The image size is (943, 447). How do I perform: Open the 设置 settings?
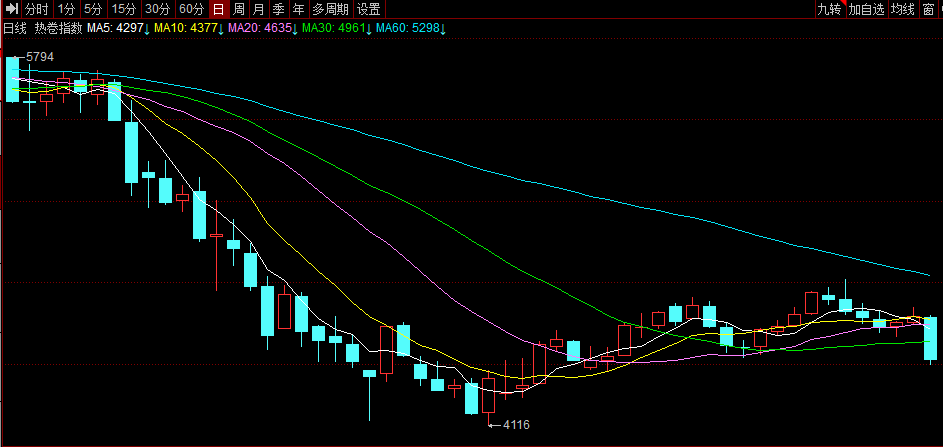[369, 8]
